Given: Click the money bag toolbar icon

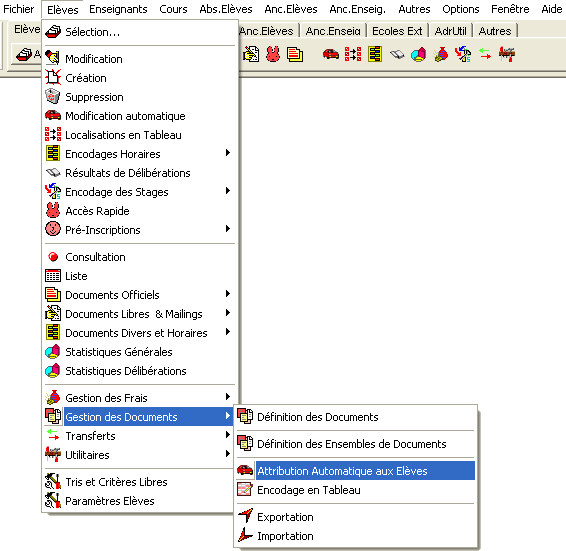Looking at the screenshot, I should tap(441, 54).
